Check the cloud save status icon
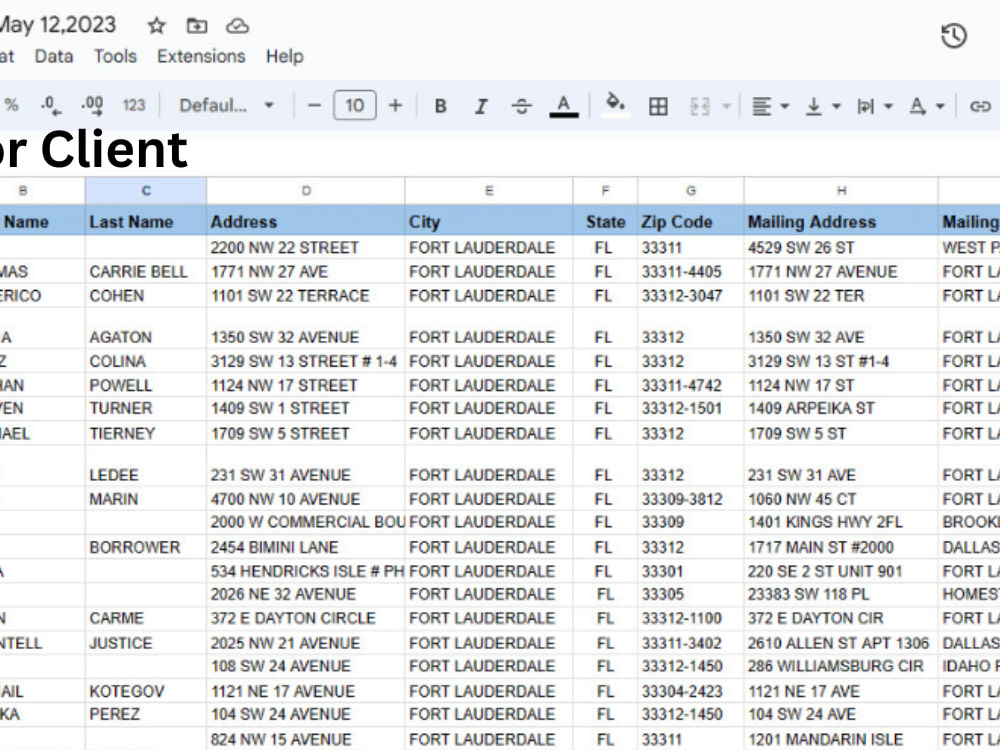Viewport: 1000px width, 750px height. pyautogui.click(x=237, y=26)
